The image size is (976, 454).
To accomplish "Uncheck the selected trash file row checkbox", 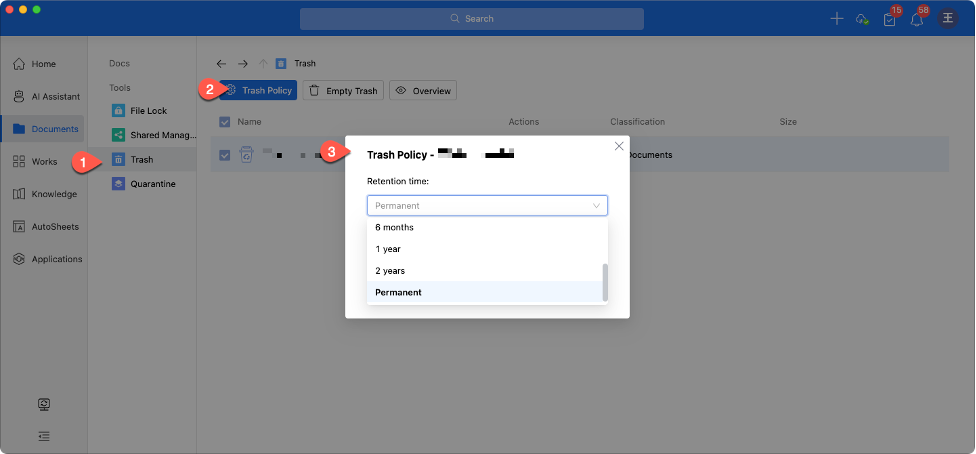I will (x=224, y=155).
